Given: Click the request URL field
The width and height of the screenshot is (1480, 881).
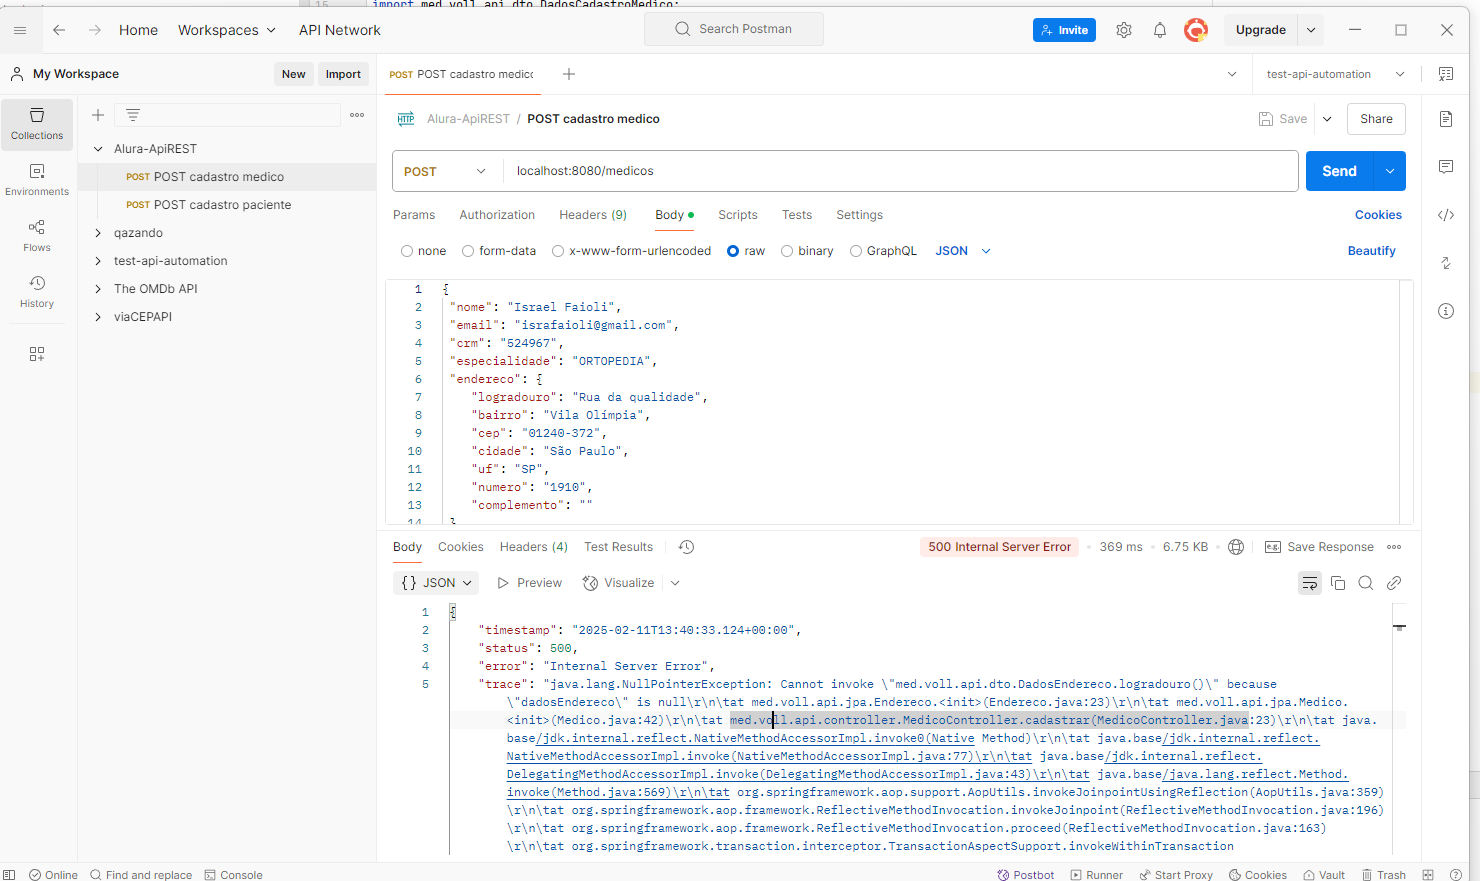Looking at the screenshot, I should point(900,171).
